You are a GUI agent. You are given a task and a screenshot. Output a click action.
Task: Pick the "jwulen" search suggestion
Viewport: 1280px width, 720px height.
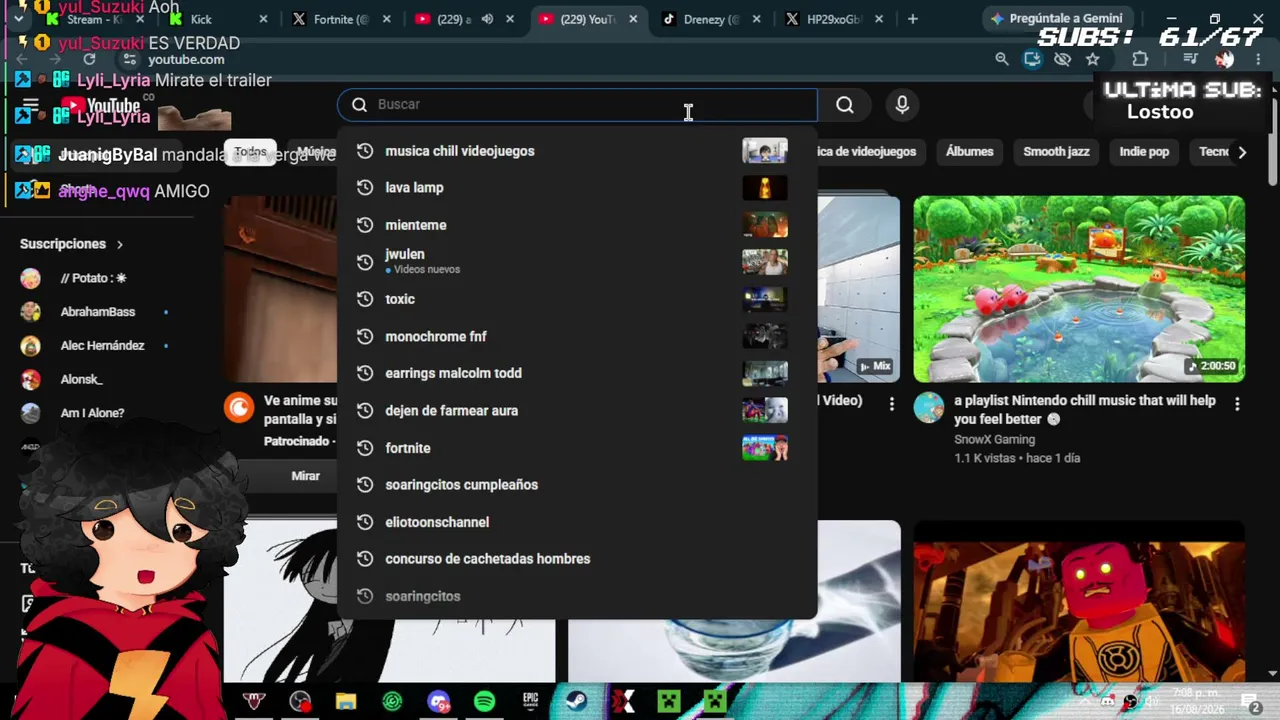point(577,262)
